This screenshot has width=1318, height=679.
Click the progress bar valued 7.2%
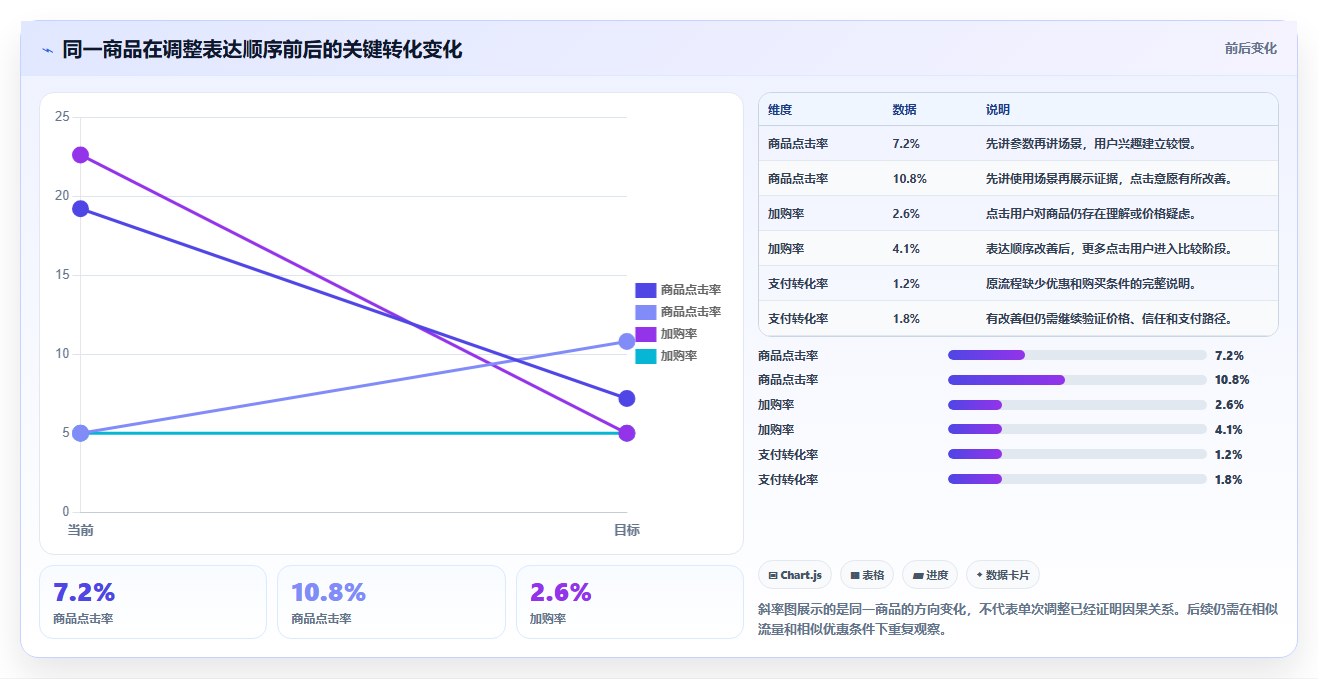[1077, 355]
